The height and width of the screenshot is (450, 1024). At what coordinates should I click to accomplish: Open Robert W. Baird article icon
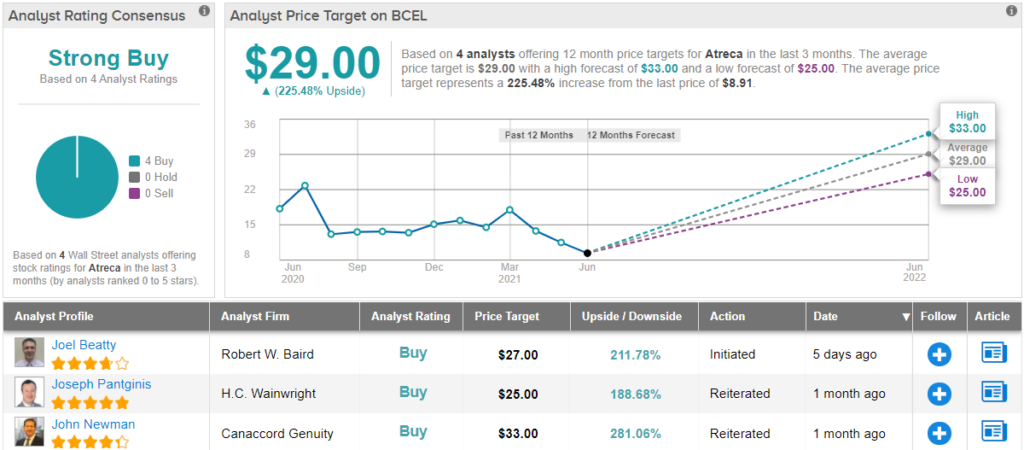(994, 353)
